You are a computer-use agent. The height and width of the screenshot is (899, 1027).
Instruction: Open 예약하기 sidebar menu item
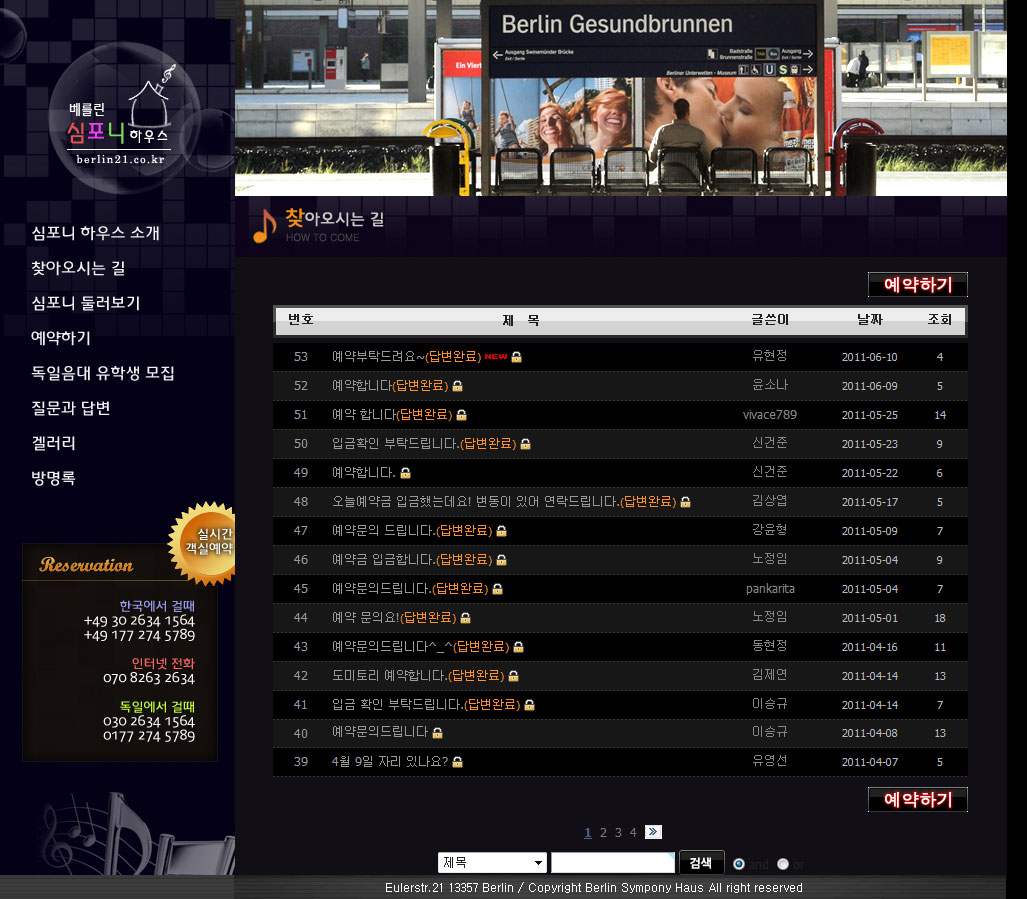point(61,338)
